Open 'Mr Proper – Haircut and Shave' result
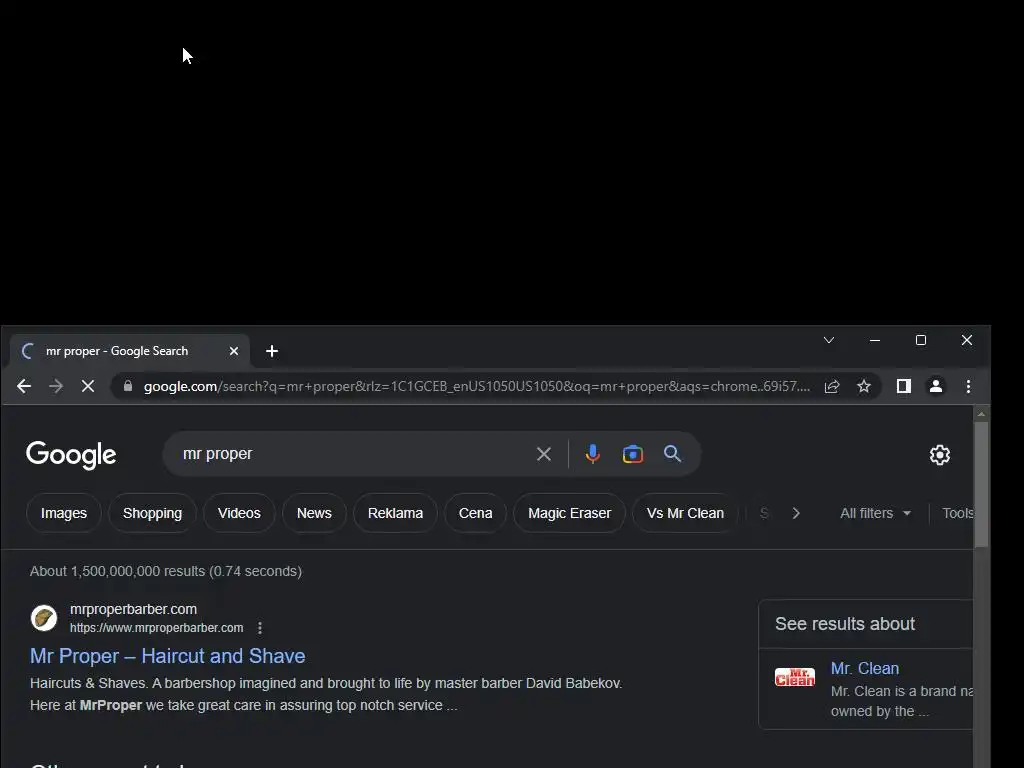 pyautogui.click(x=168, y=656)
